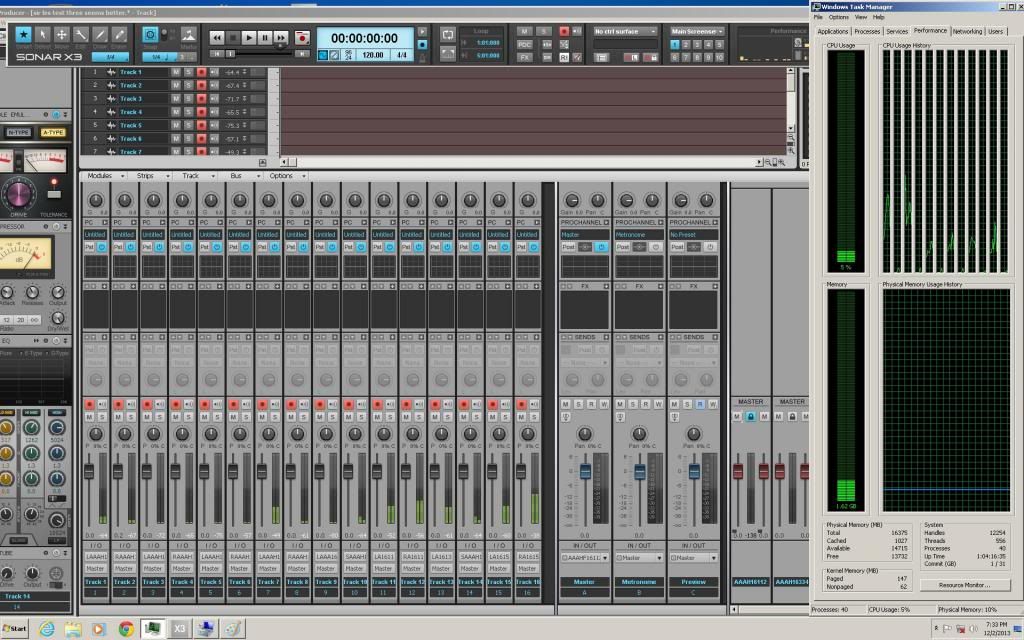Click the Master bus volume fader
This screenshot has width=1024, height=640.
point(585,471)
